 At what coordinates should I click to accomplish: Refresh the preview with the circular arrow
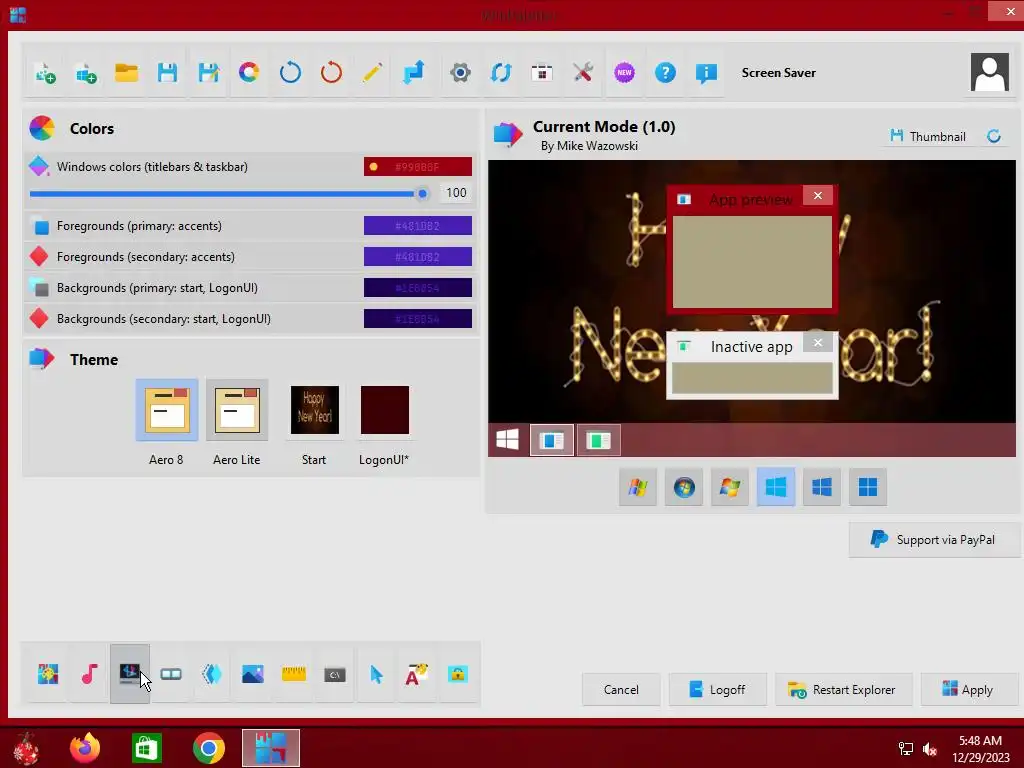(x=993, y=136)
